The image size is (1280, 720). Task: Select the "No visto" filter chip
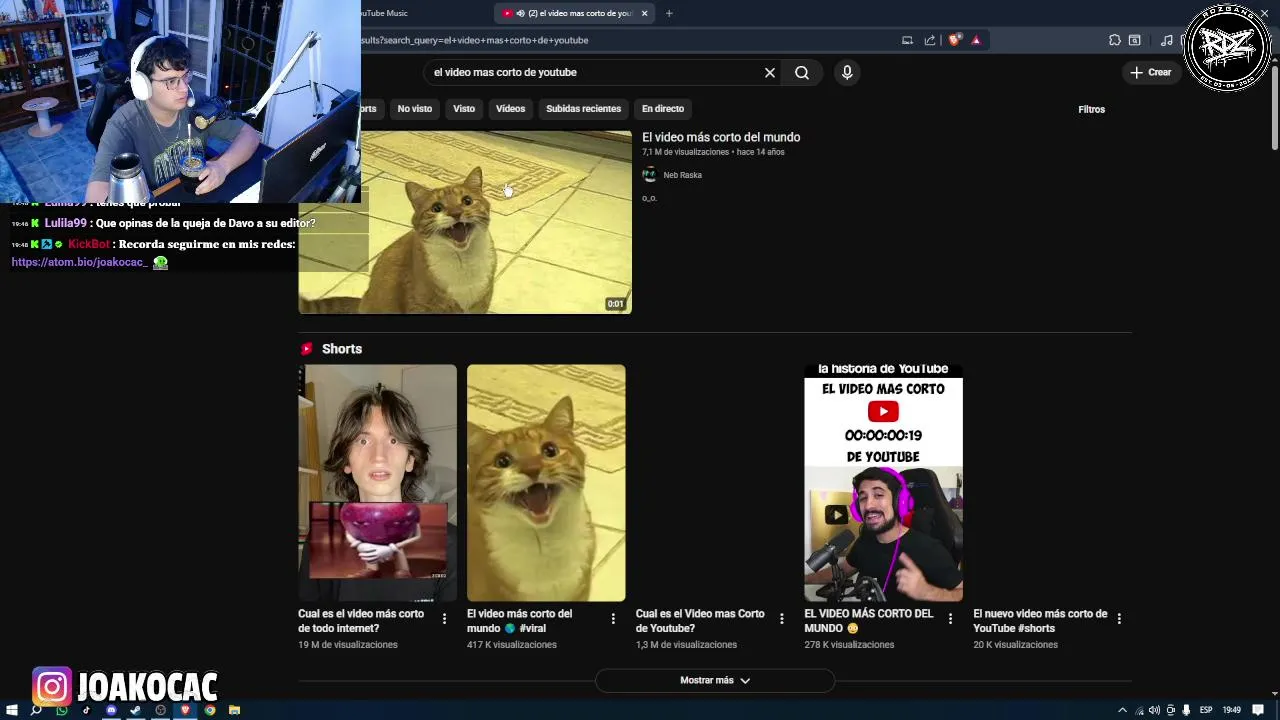tap(414, 108)
